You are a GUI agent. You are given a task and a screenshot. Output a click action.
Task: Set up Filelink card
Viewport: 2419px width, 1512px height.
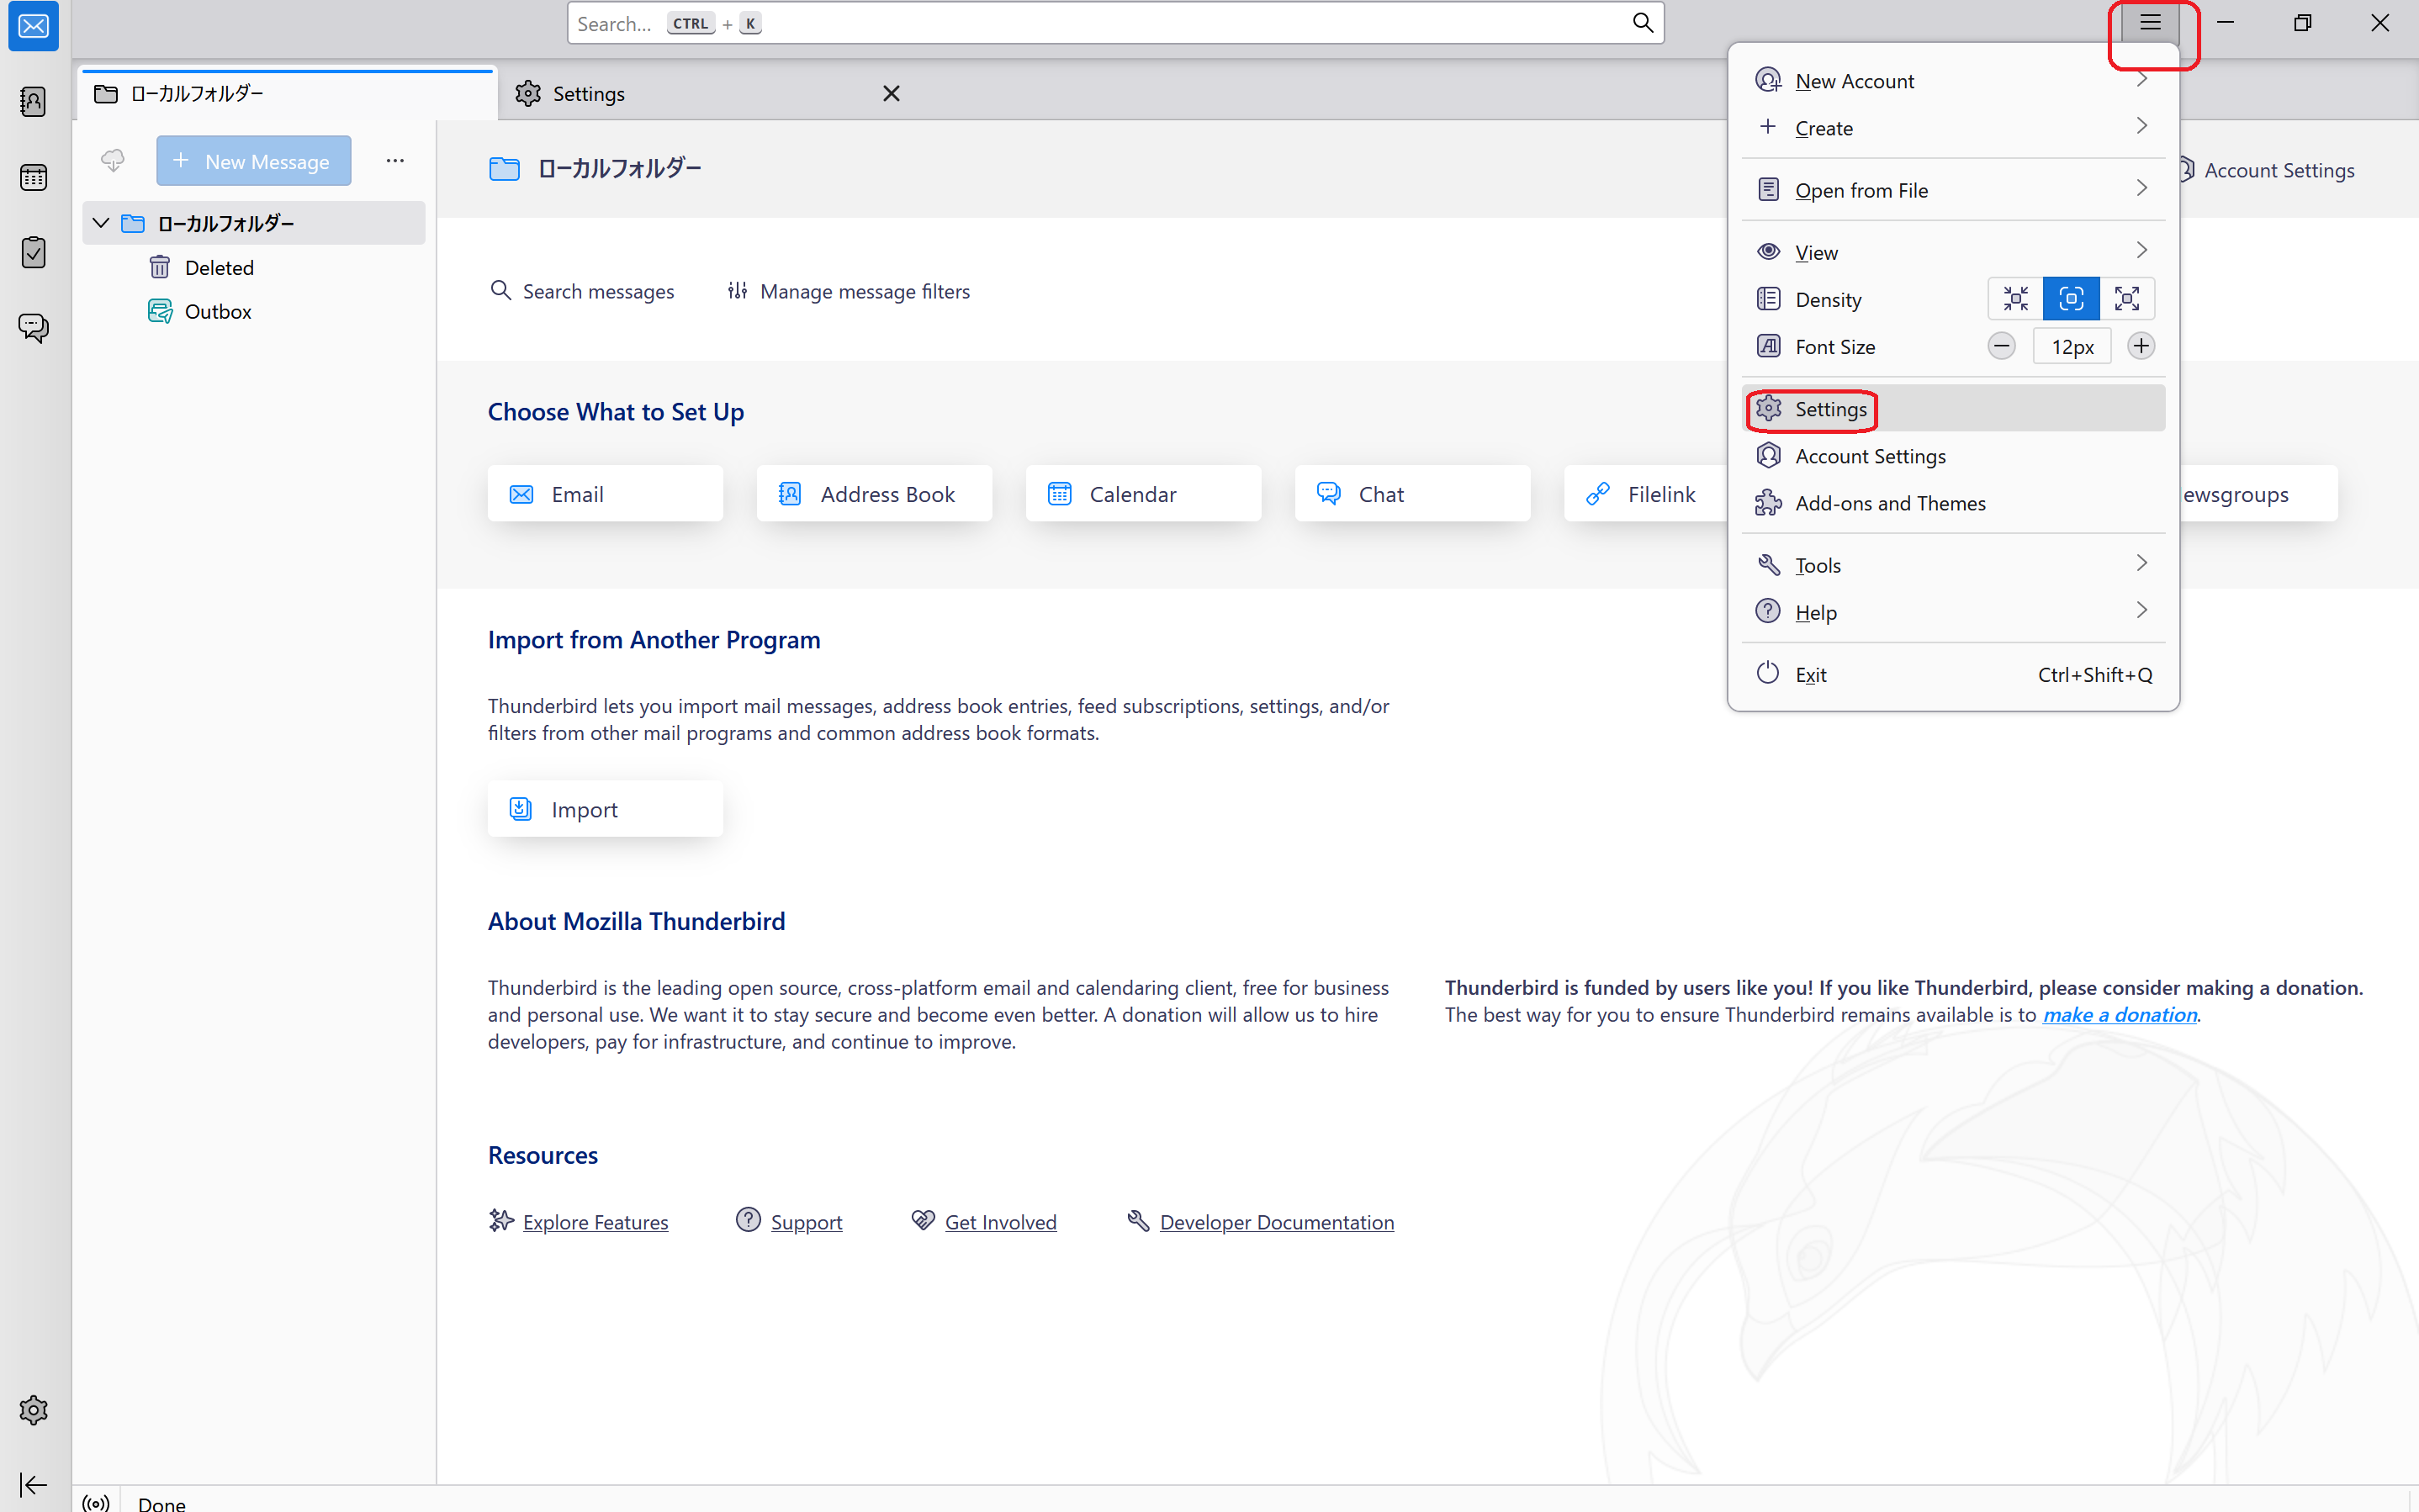(x=1646, y=493)
